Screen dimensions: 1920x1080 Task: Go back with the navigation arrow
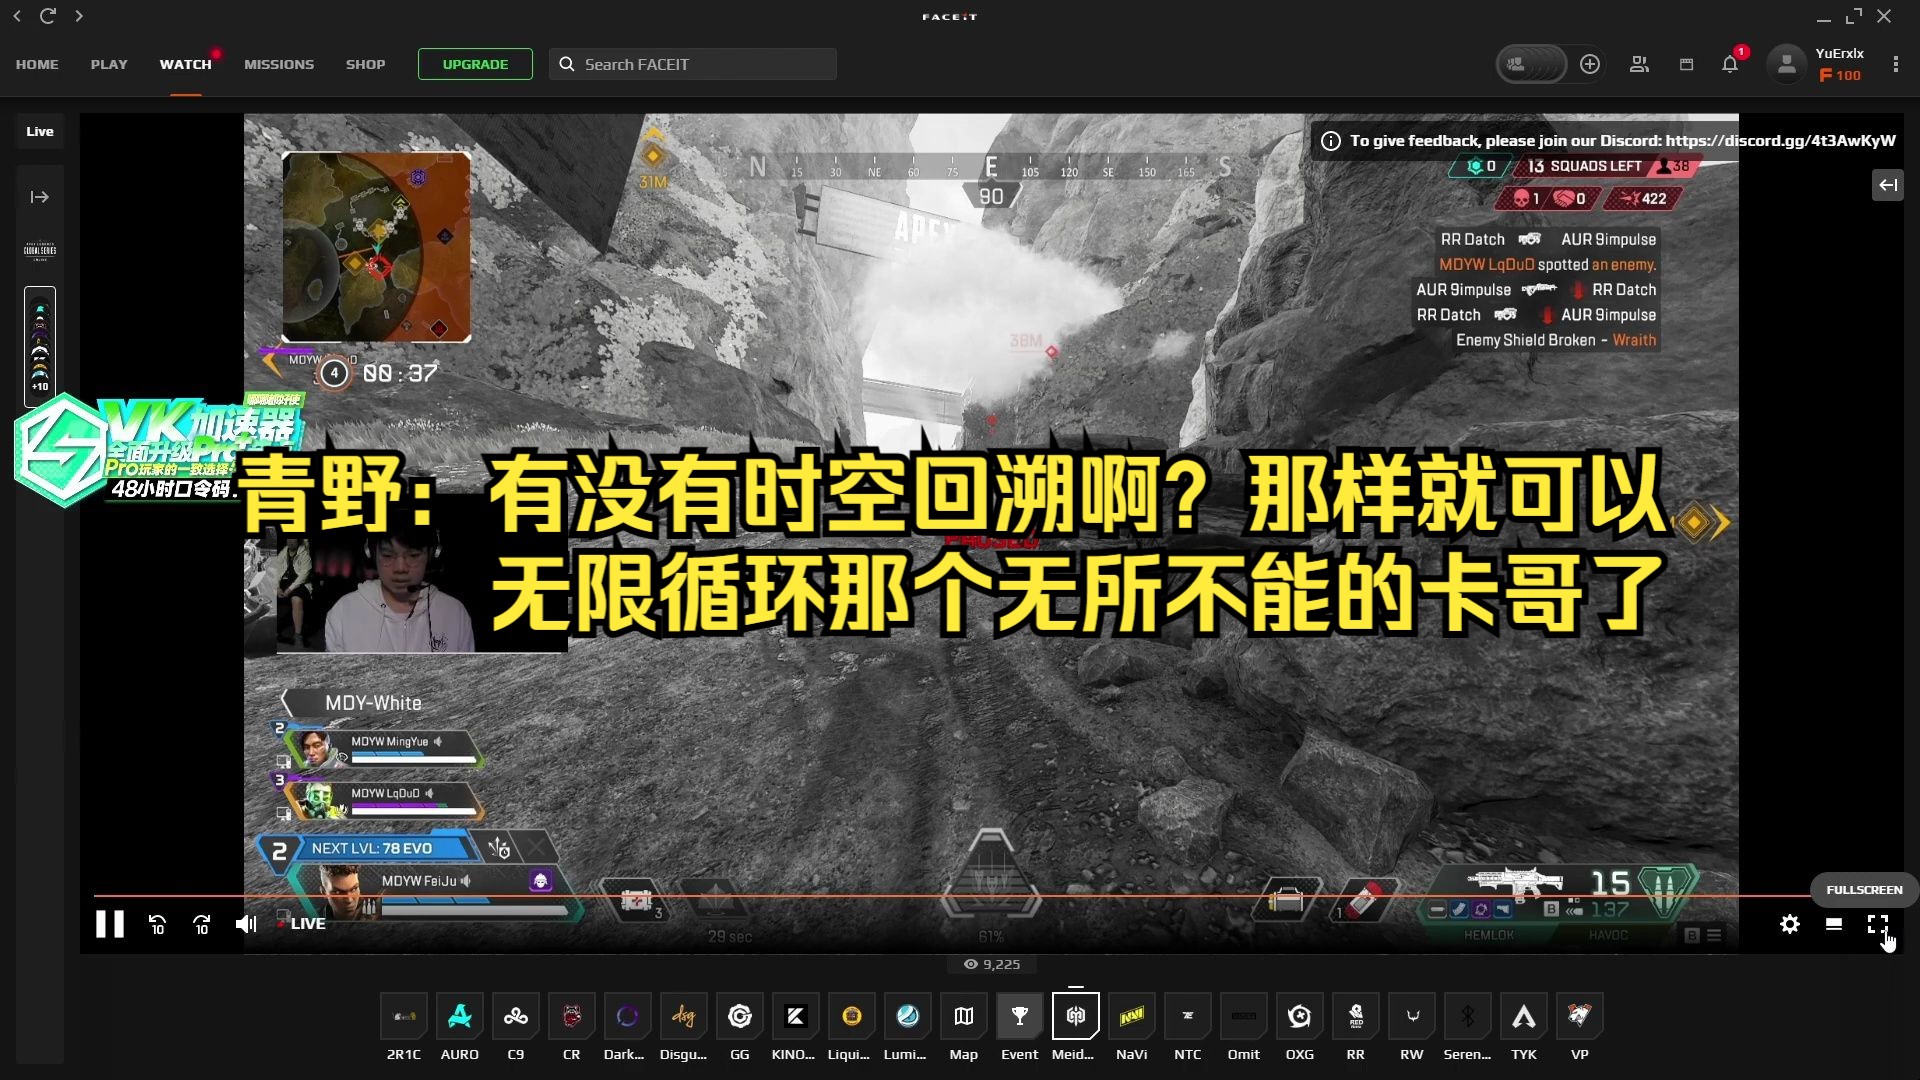(17, 16)
